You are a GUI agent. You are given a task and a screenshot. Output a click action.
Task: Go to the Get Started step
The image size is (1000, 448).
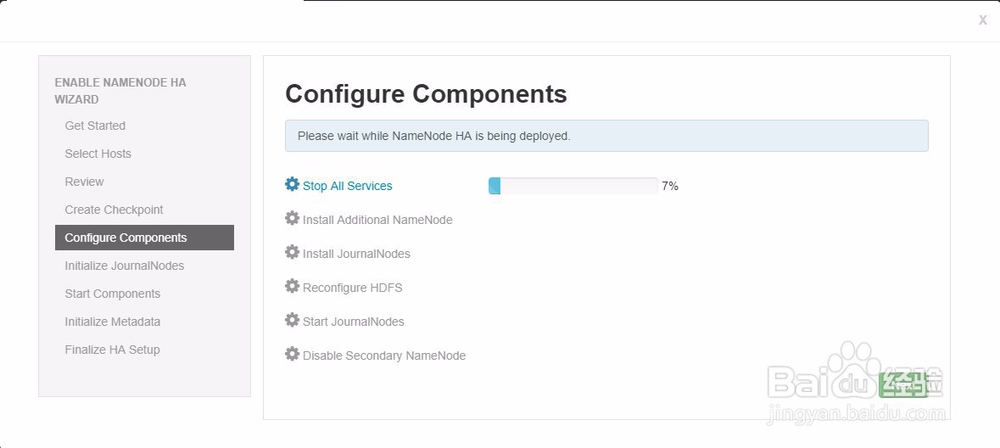(95, 126)
